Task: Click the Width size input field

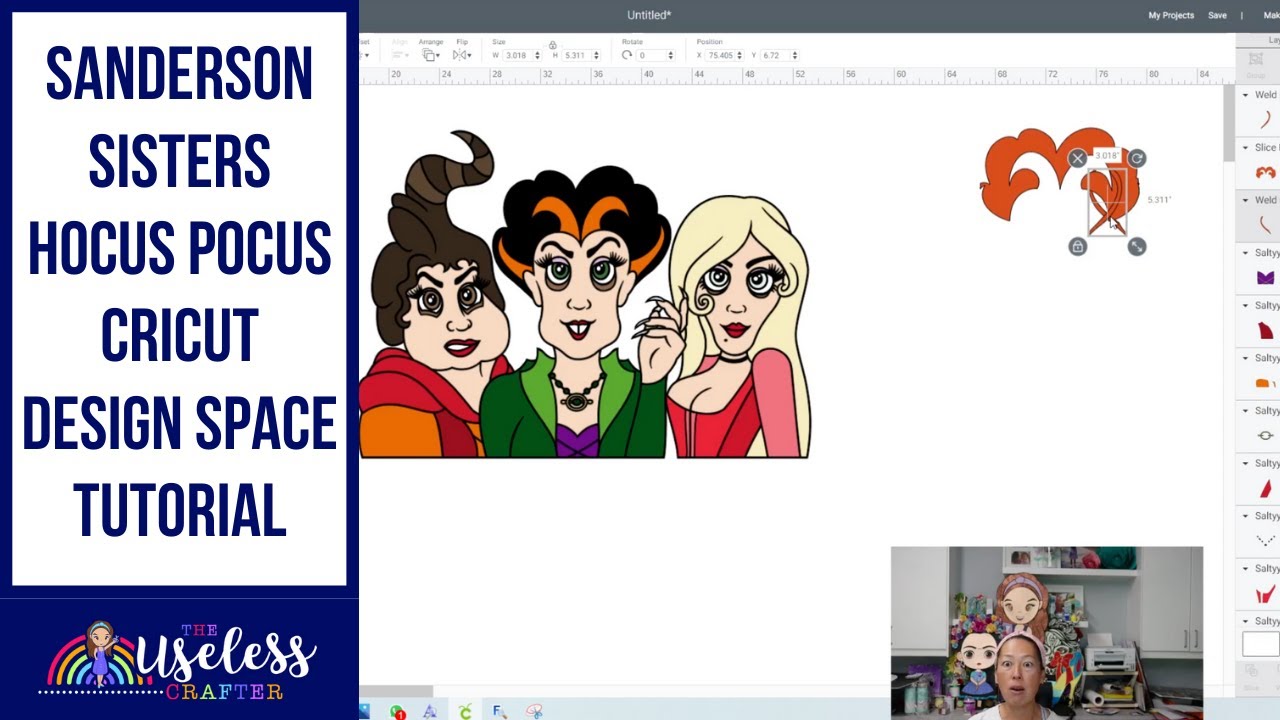Action: click(x=518, y=56)
